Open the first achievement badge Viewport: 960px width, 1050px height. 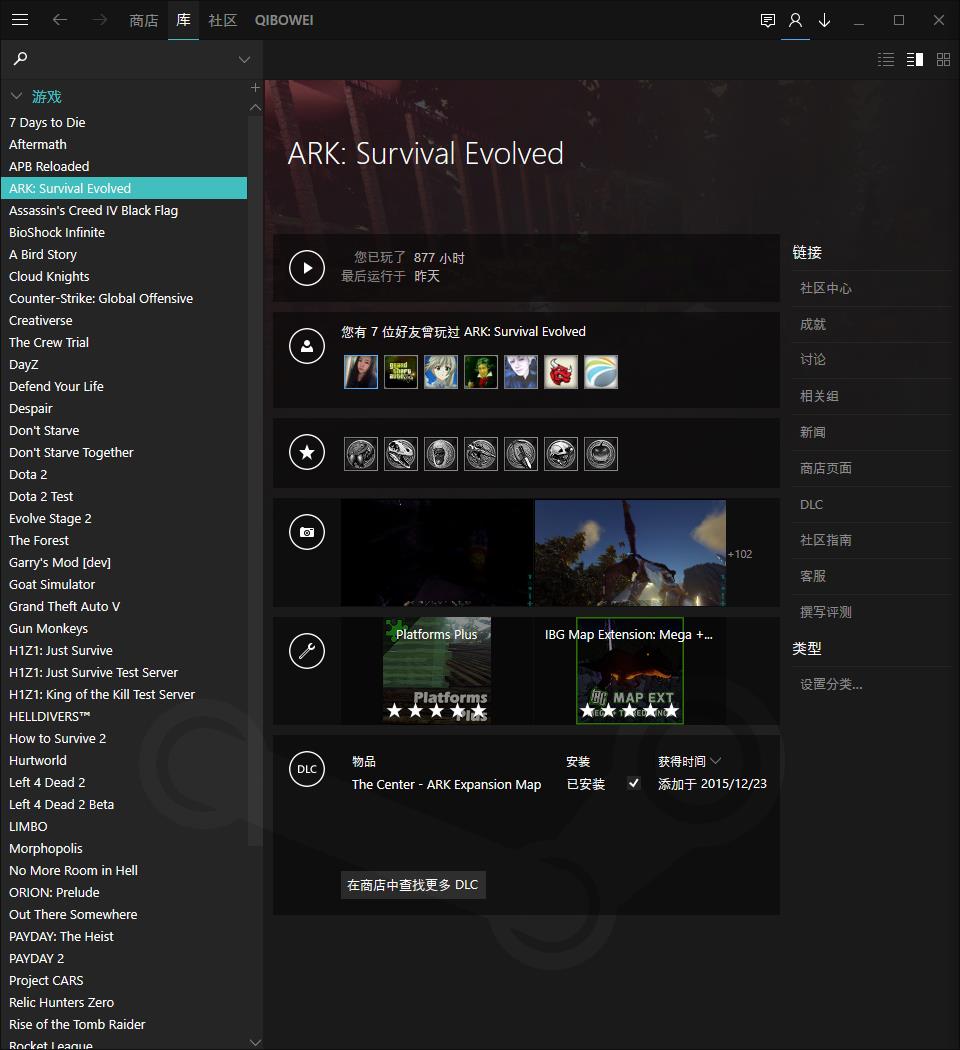(361, 454)
